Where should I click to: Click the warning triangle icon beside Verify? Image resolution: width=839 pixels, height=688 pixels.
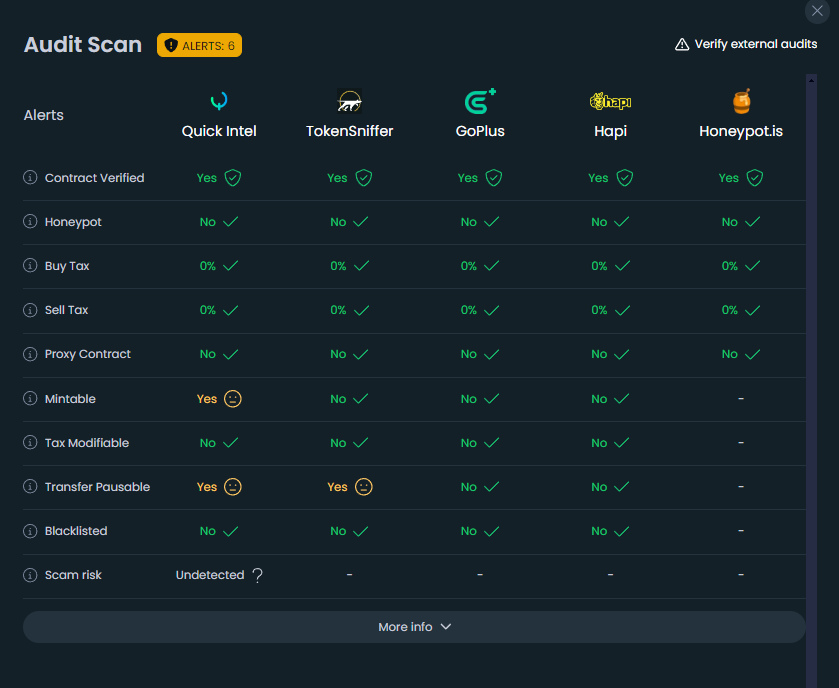[x=682, y=44]
